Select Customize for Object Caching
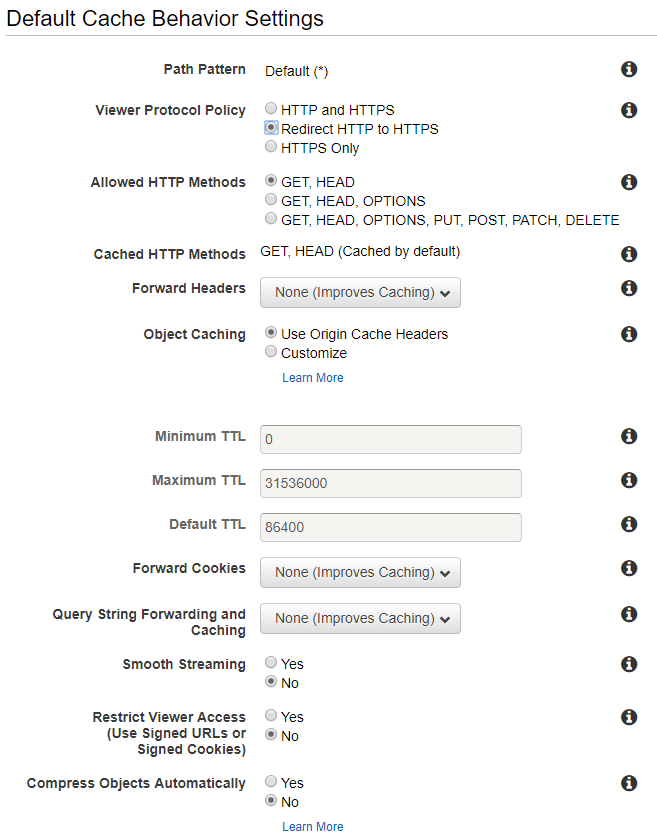Image resolution: width=657 pixels, height=835 pixels. pyautogui.click(x=271, y=353)
